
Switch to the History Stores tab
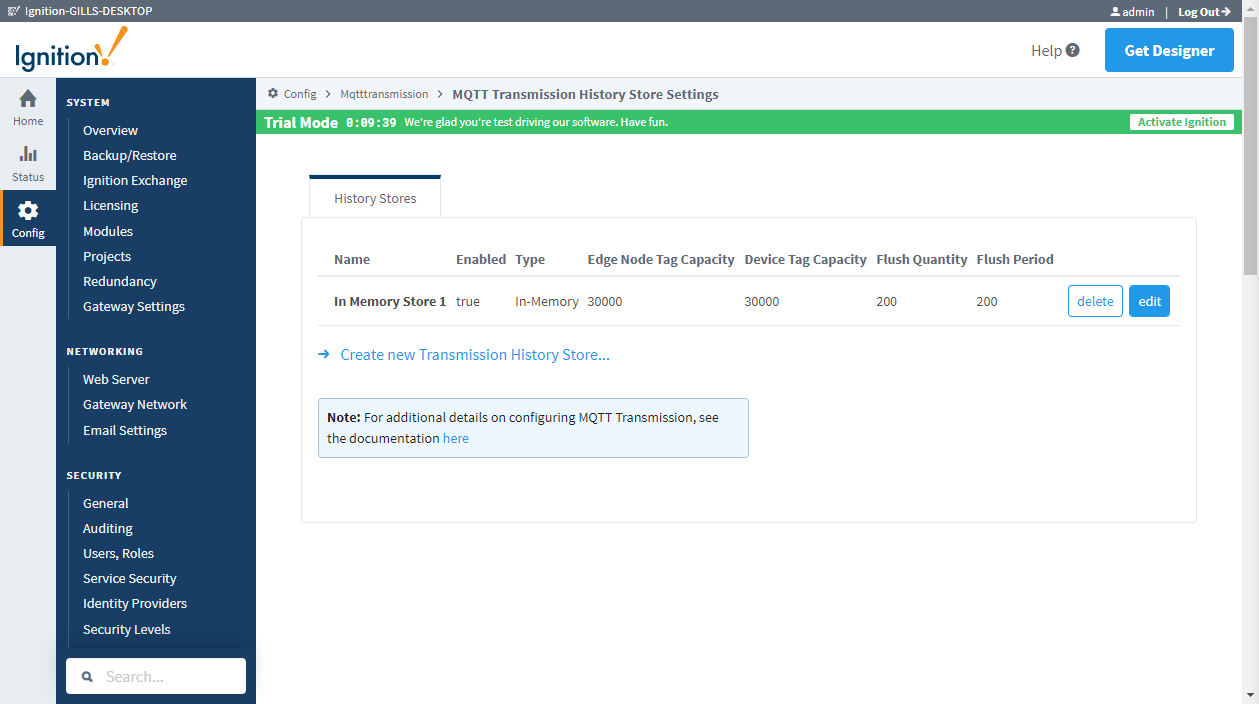click(375, 198)
